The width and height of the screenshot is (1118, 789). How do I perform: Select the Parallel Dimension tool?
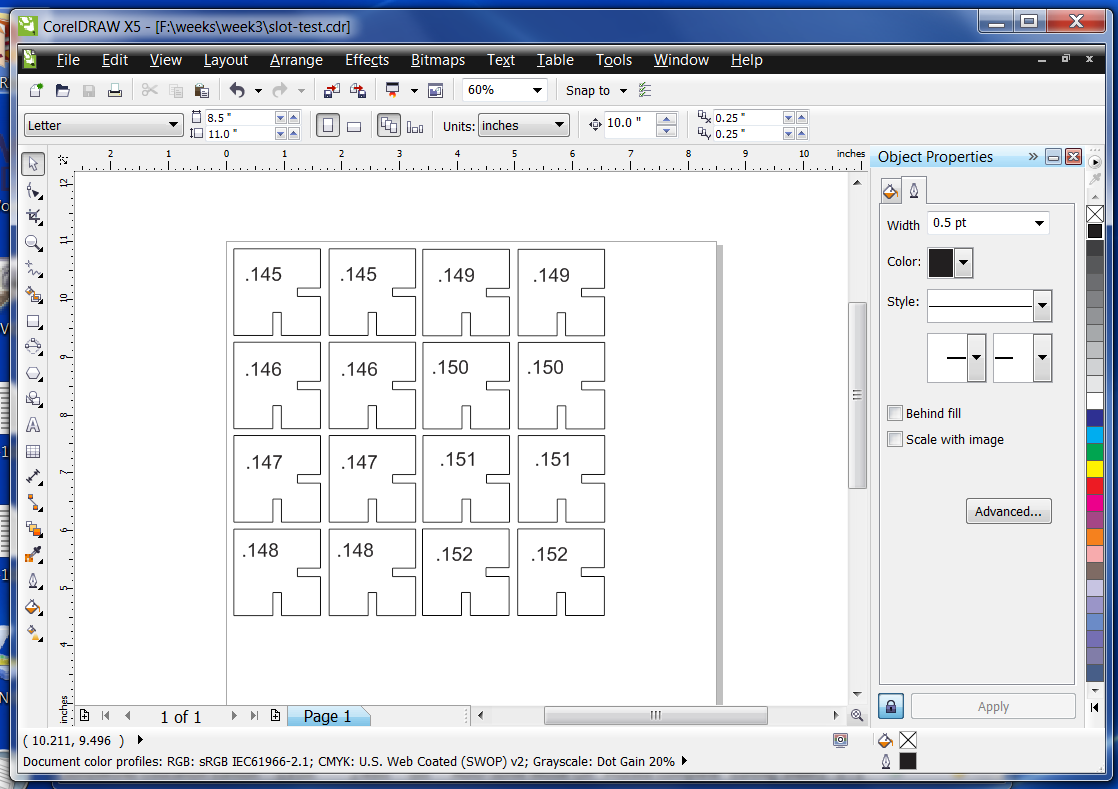(33, 477)
